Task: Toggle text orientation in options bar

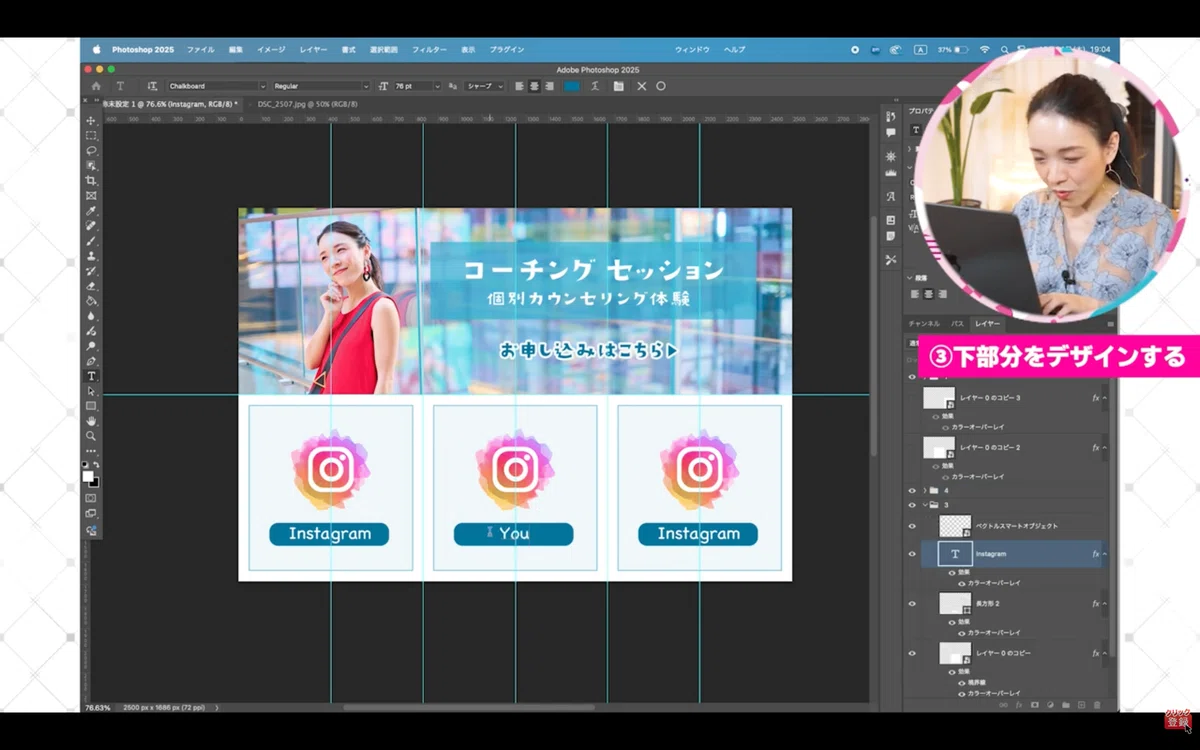Action: tap(152, 86)
